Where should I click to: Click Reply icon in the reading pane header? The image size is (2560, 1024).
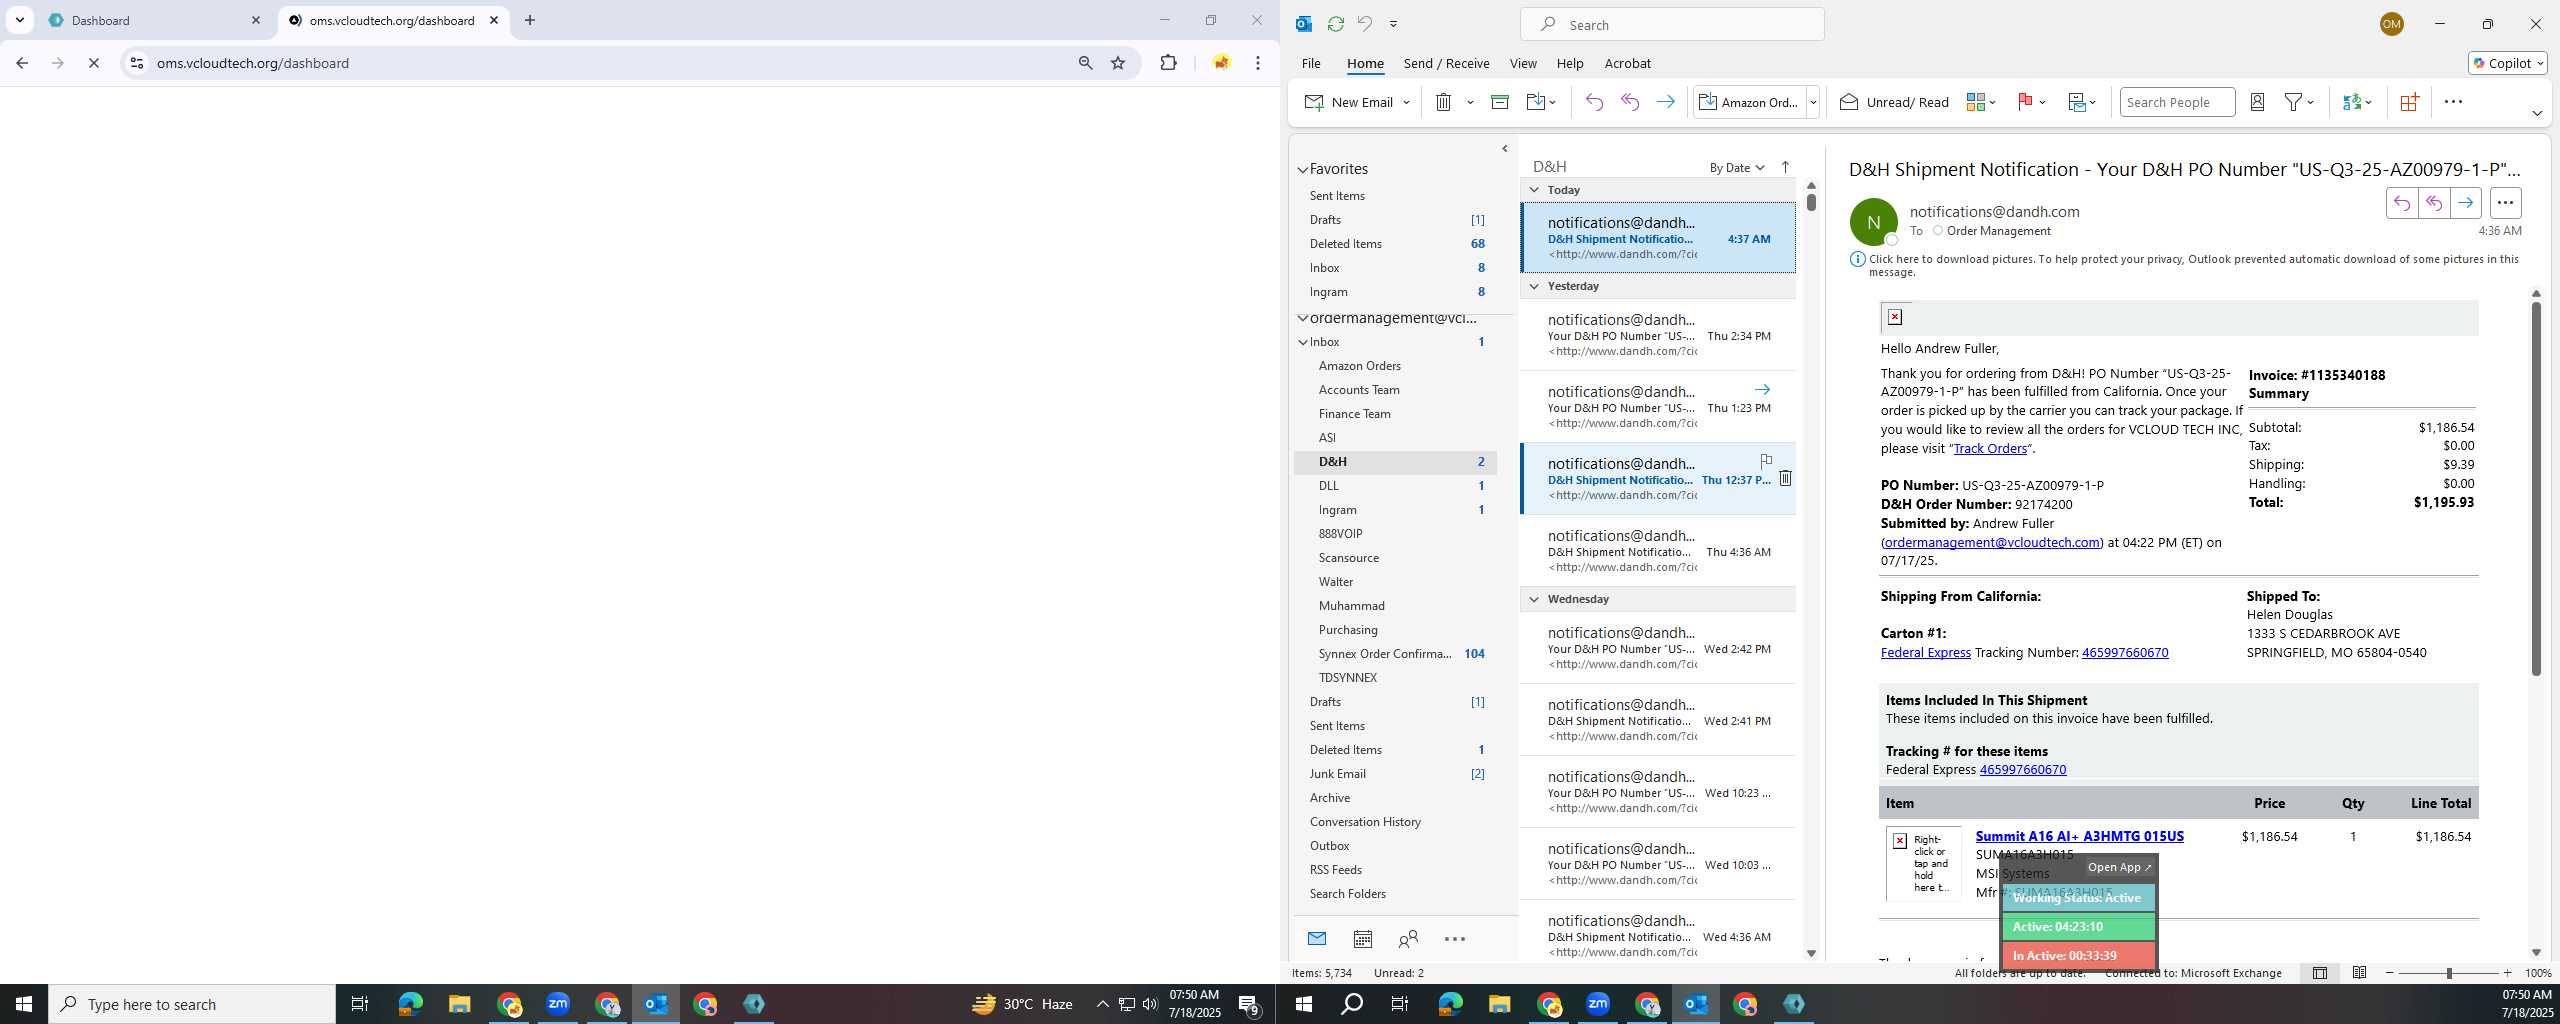(2402, 203)
